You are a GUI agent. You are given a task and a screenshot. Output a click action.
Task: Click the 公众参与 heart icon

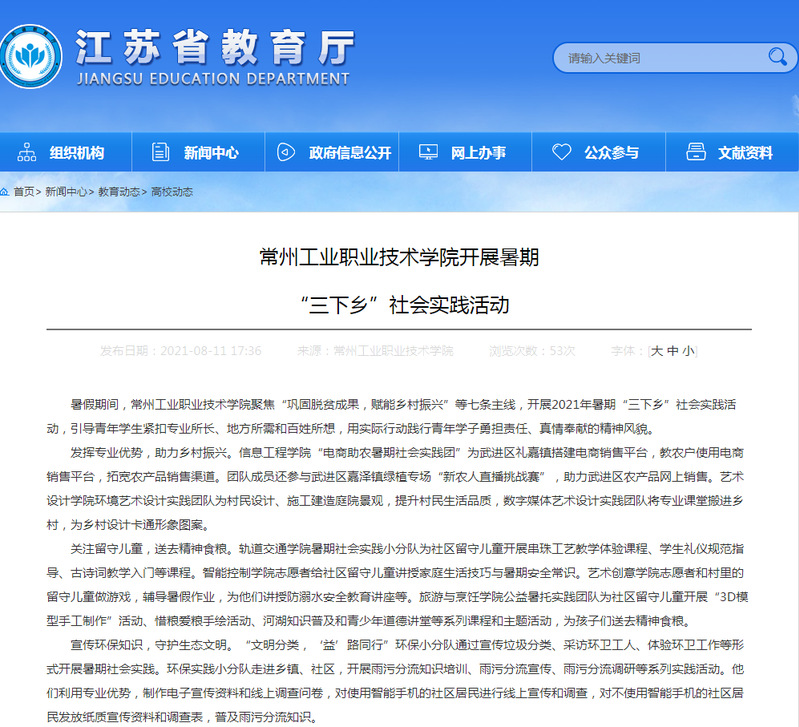pyautogui.click(x=562, y=153)
